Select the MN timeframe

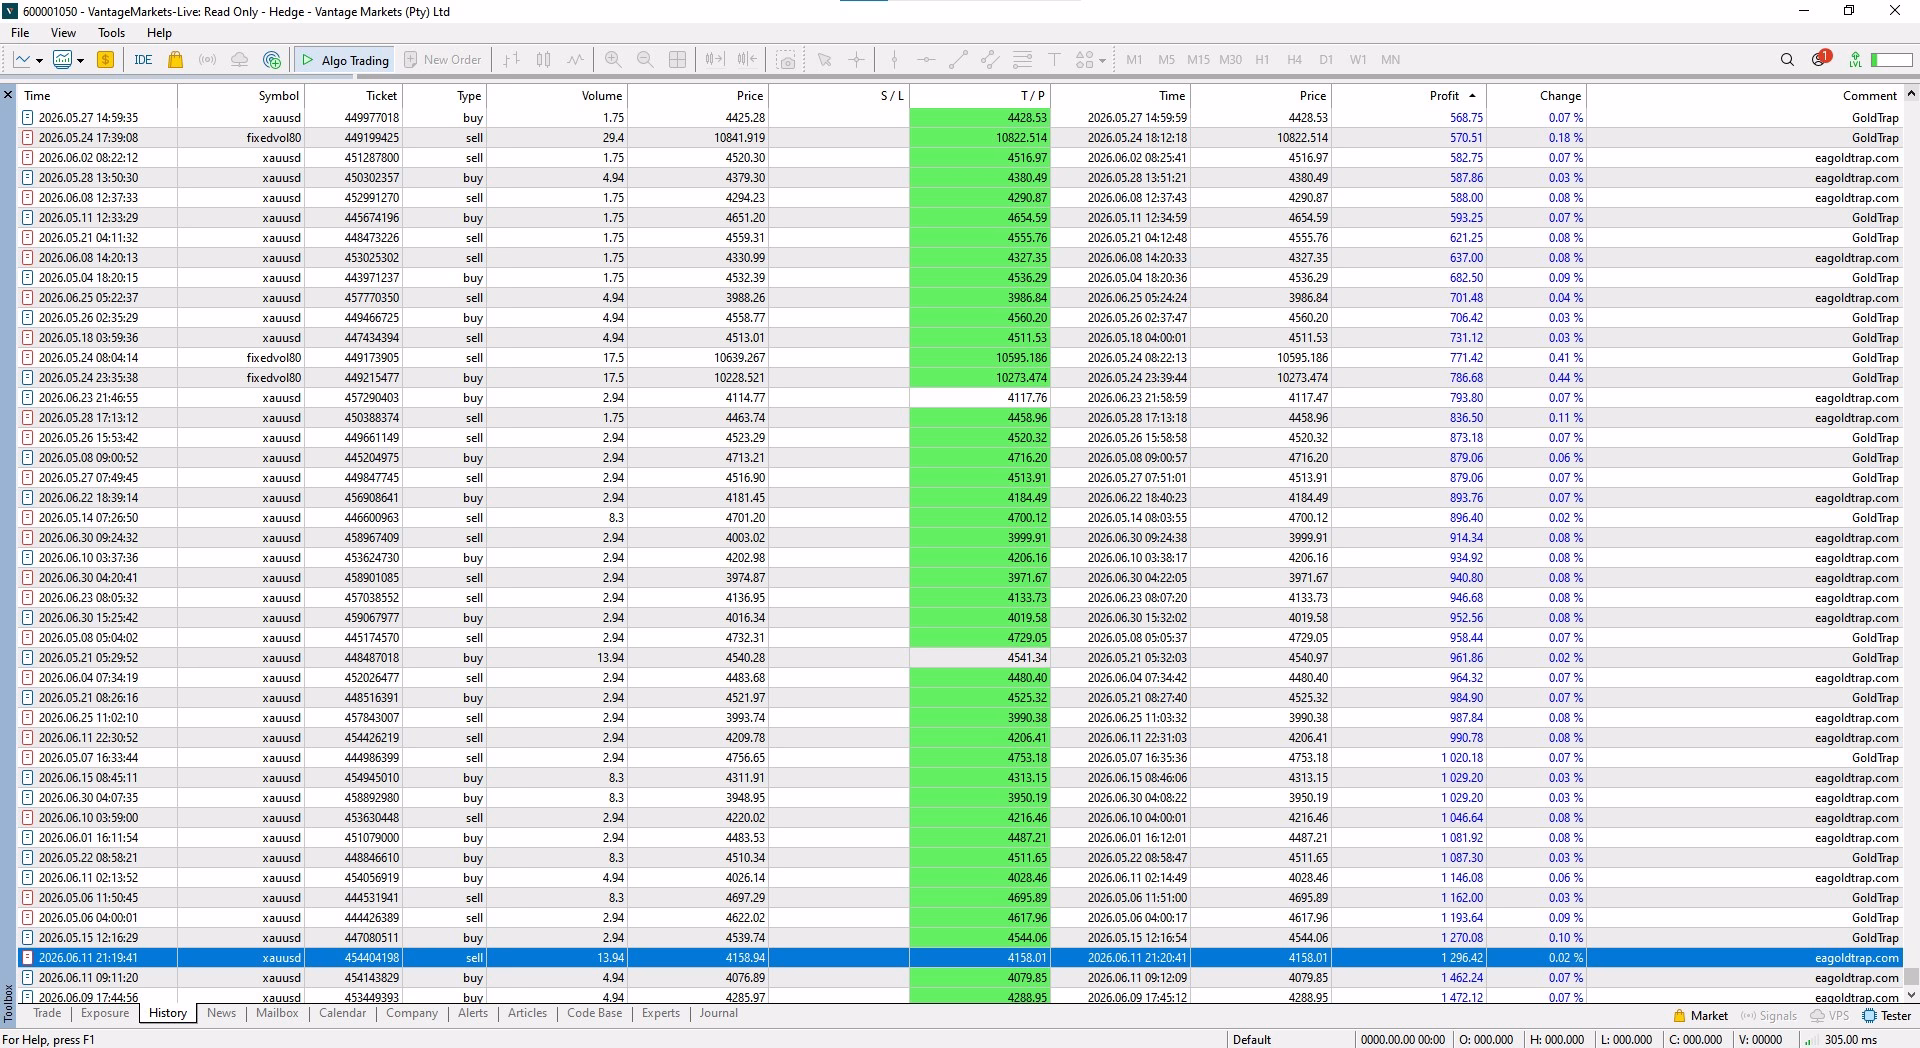tap(1390, 60)
